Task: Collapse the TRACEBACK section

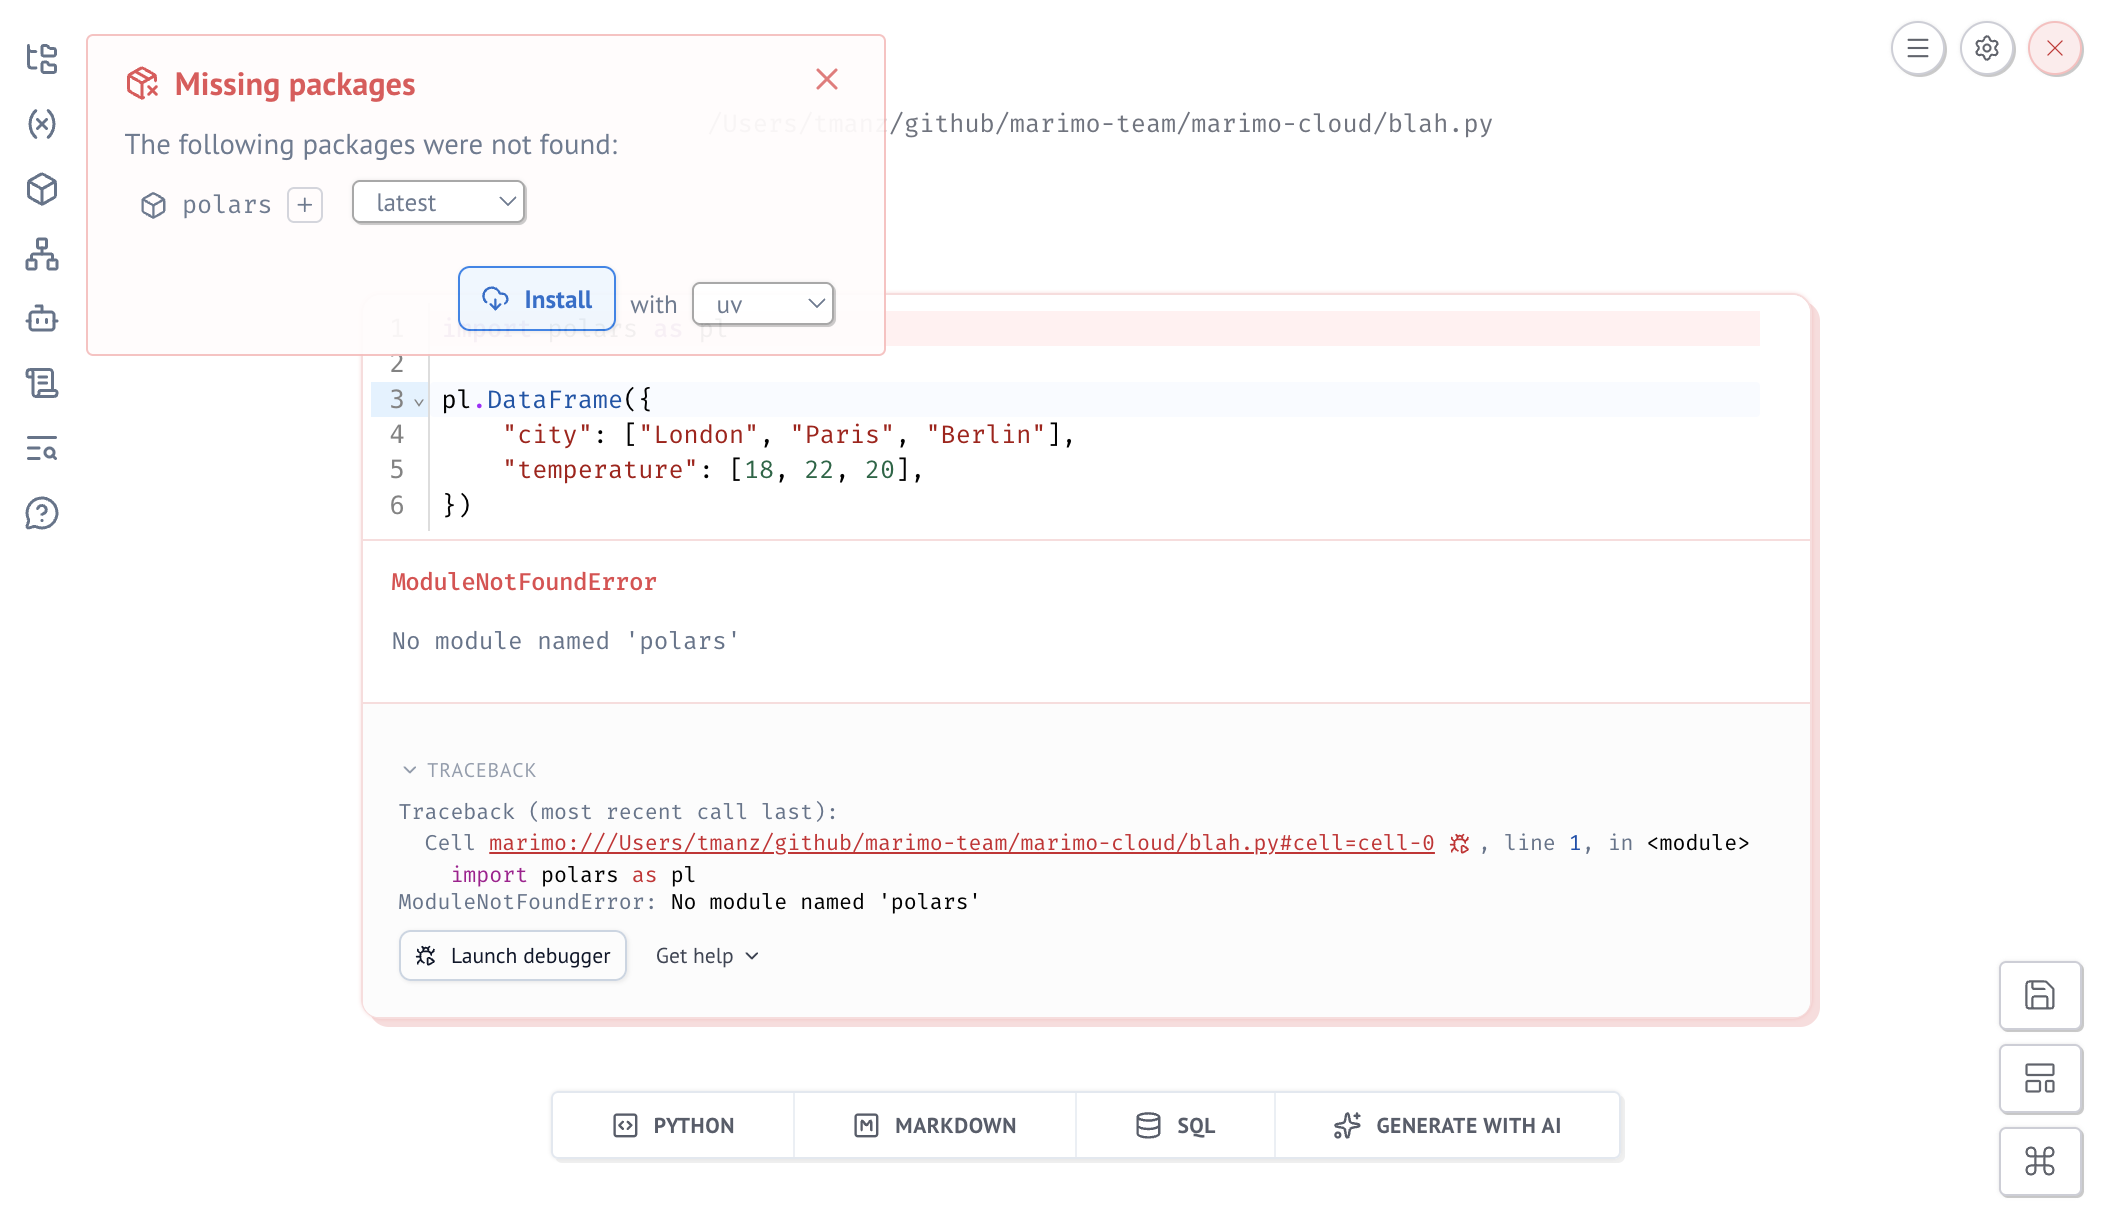Action: (x=468, y=770)
